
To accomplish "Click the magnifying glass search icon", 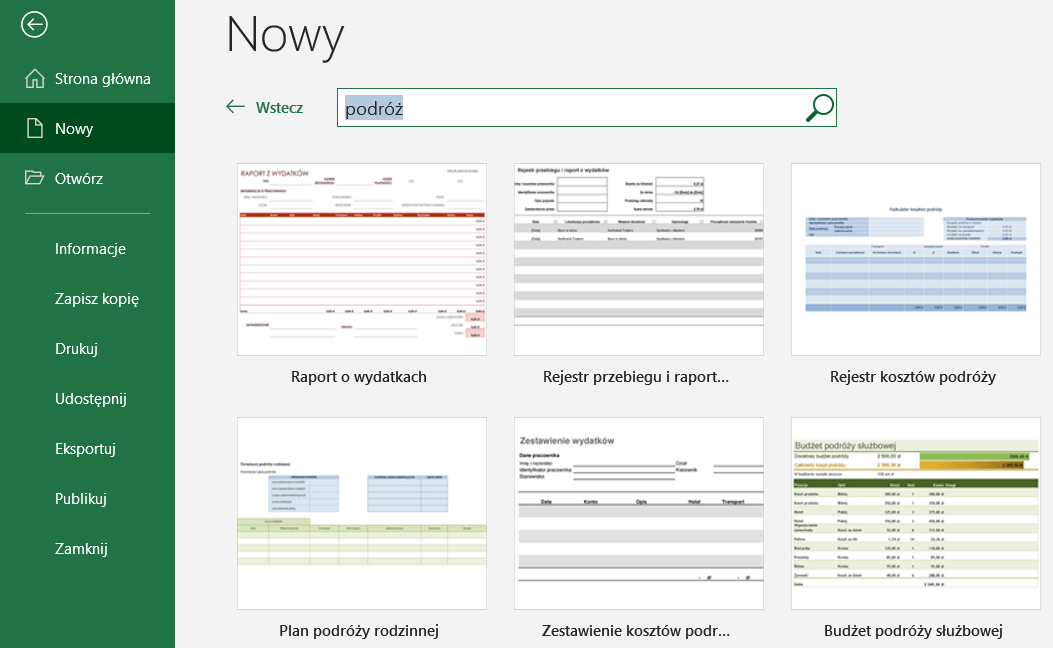I will pyautogui.click(x=819, y=108).
